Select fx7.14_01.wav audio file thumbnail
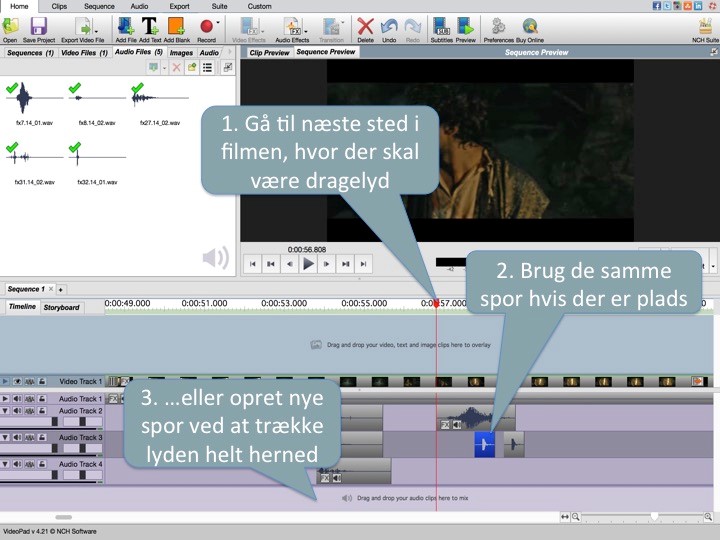This screenshot has height=540, width=720. coord(34,98)
